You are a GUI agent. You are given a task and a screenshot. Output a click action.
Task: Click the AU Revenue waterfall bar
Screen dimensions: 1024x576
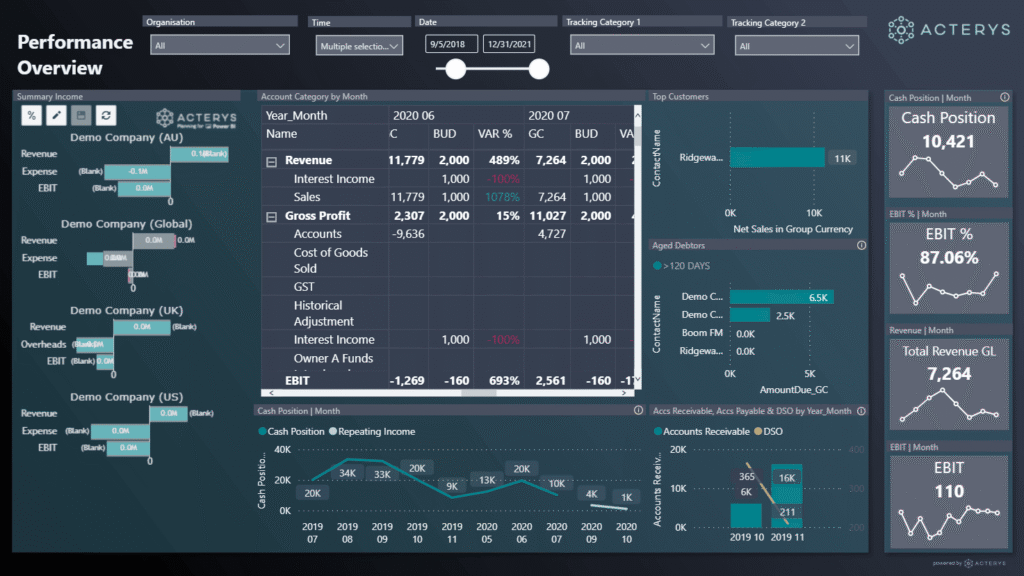pyautogui.click(x=199, y=153)
